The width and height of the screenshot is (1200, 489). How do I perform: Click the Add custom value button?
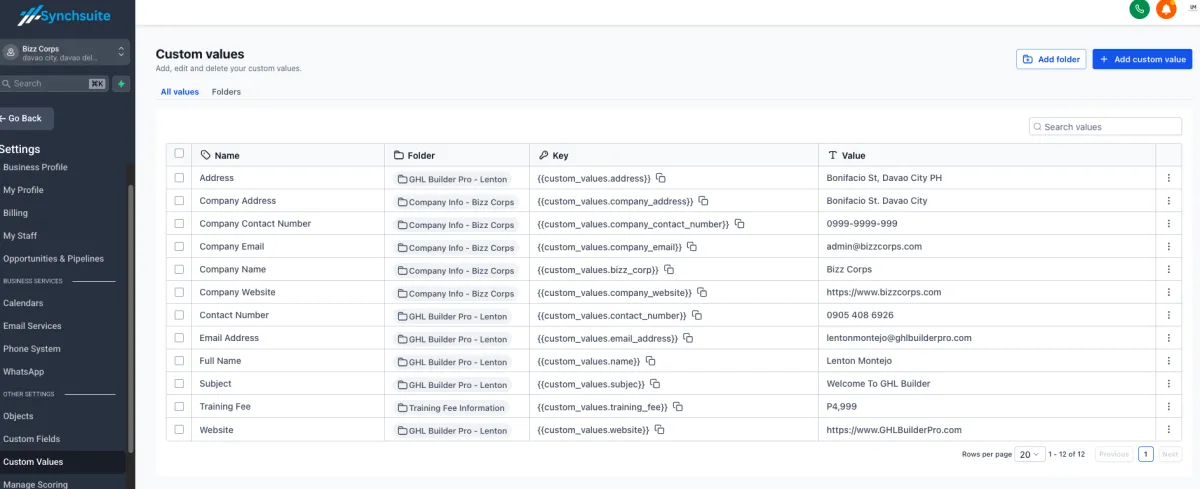point(1142,59)
